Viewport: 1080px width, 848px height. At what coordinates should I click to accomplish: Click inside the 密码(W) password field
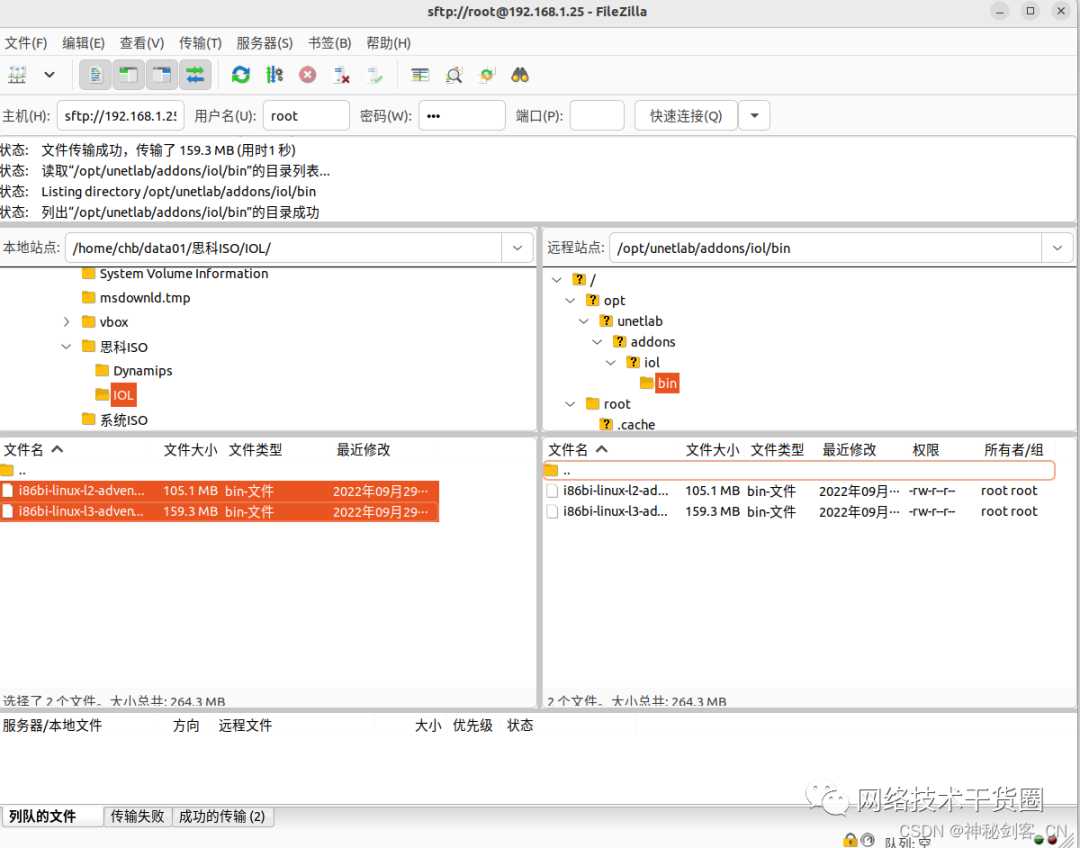click(461, 115)
